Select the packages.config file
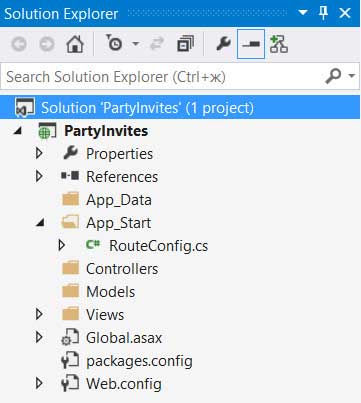 coord(139,361)
